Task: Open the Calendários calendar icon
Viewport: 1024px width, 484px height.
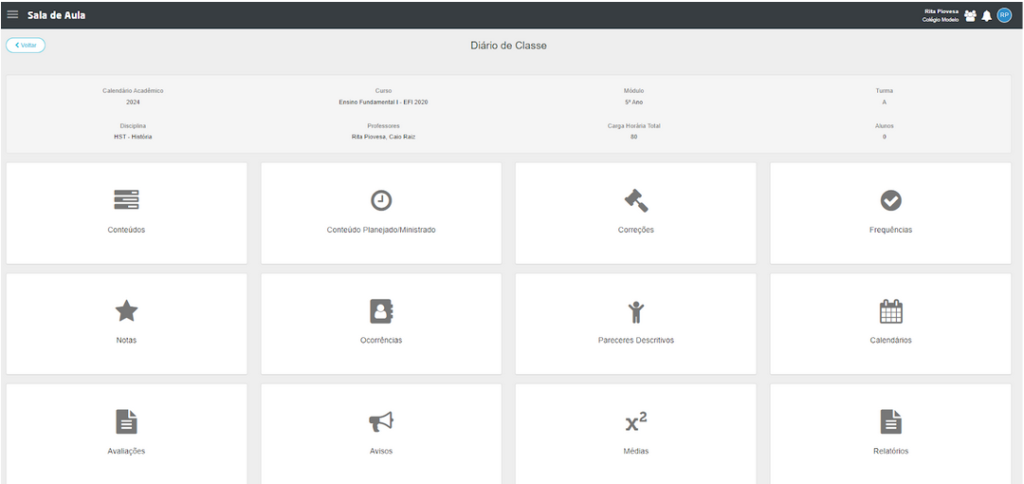Action: click(x=890, y=312)
